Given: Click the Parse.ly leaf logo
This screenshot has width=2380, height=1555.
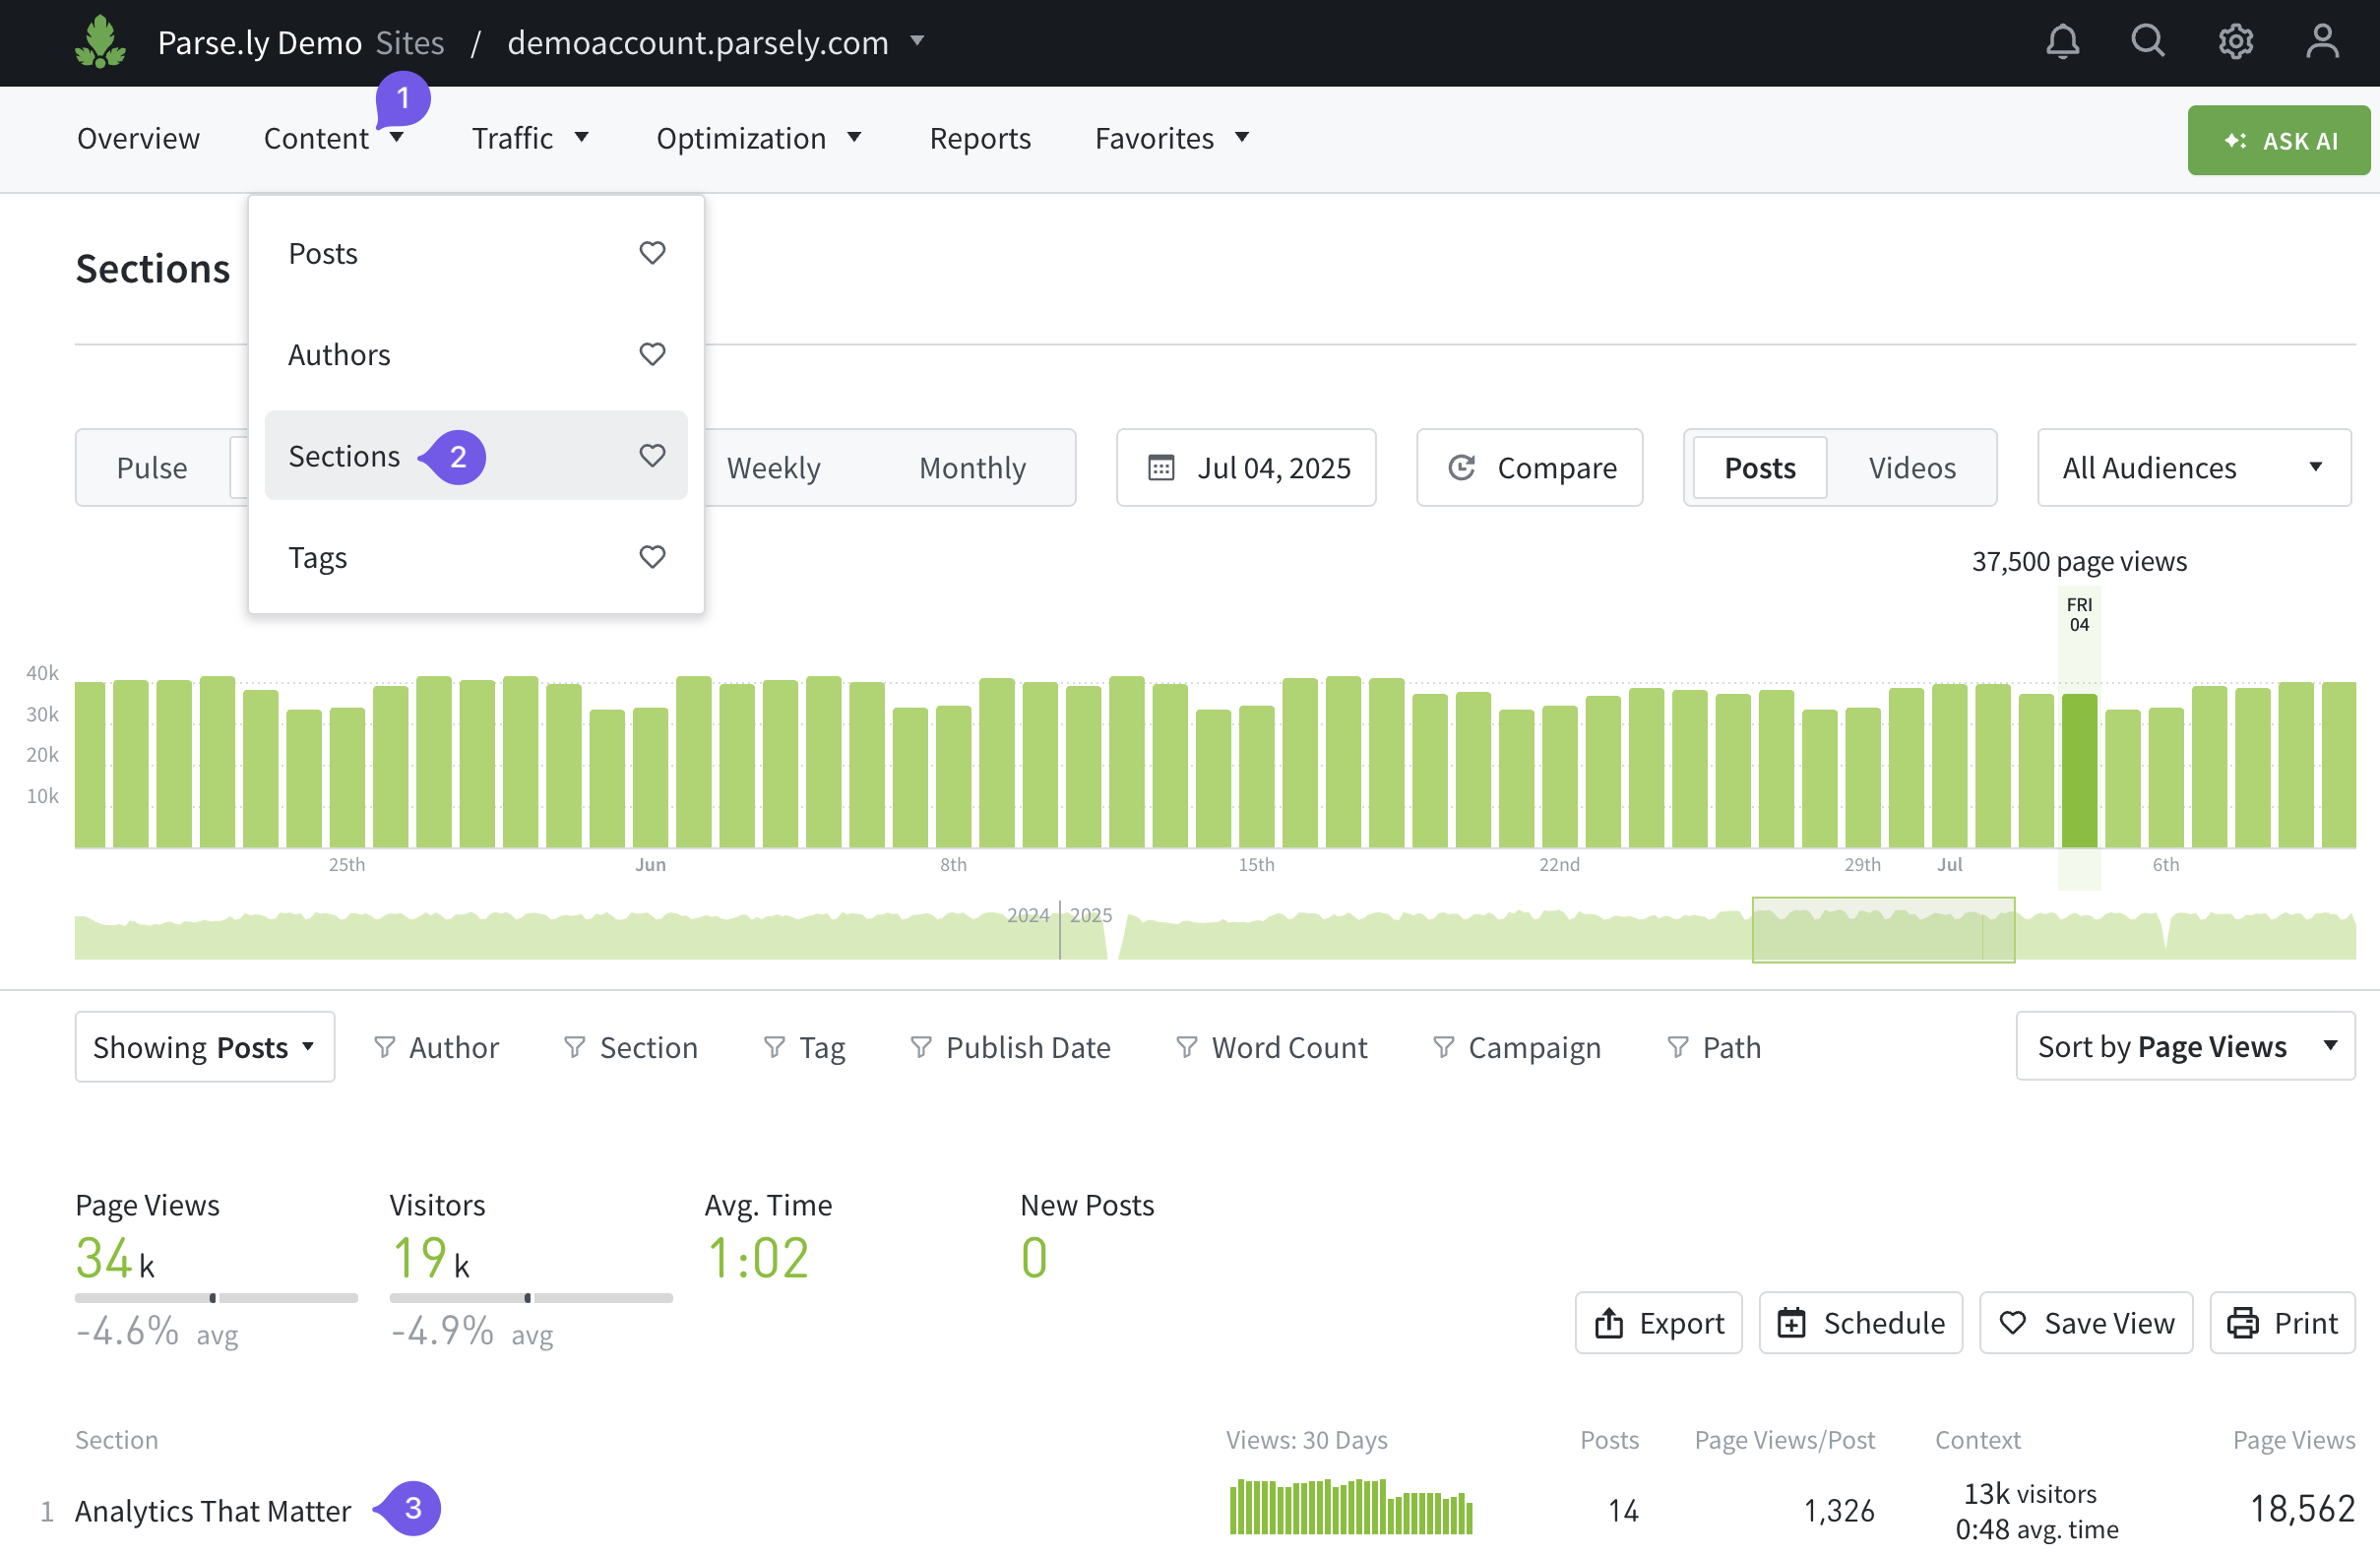Looking at the screenshot, I should [x=100, y=42].
